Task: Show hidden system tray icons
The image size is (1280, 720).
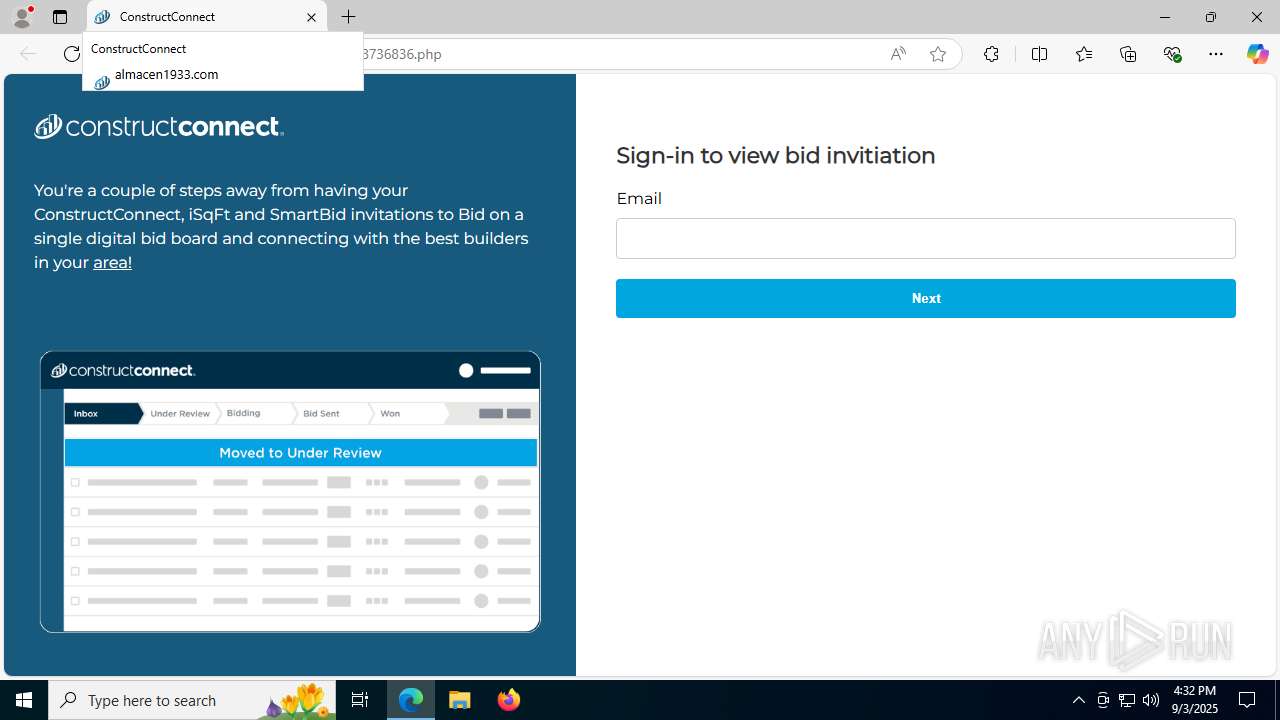Action: [1078, 700]
